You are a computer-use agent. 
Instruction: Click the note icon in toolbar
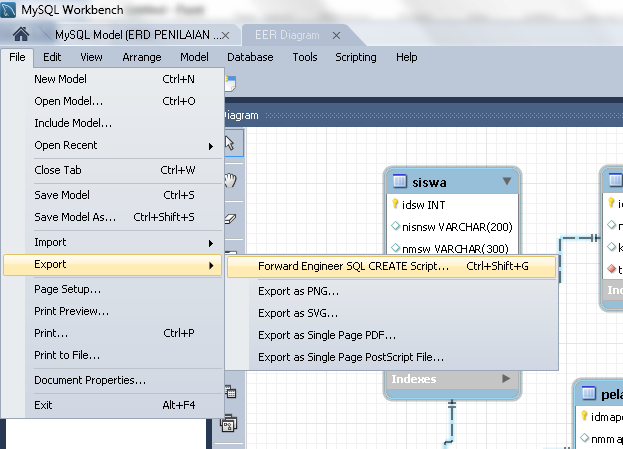[230, 83]
